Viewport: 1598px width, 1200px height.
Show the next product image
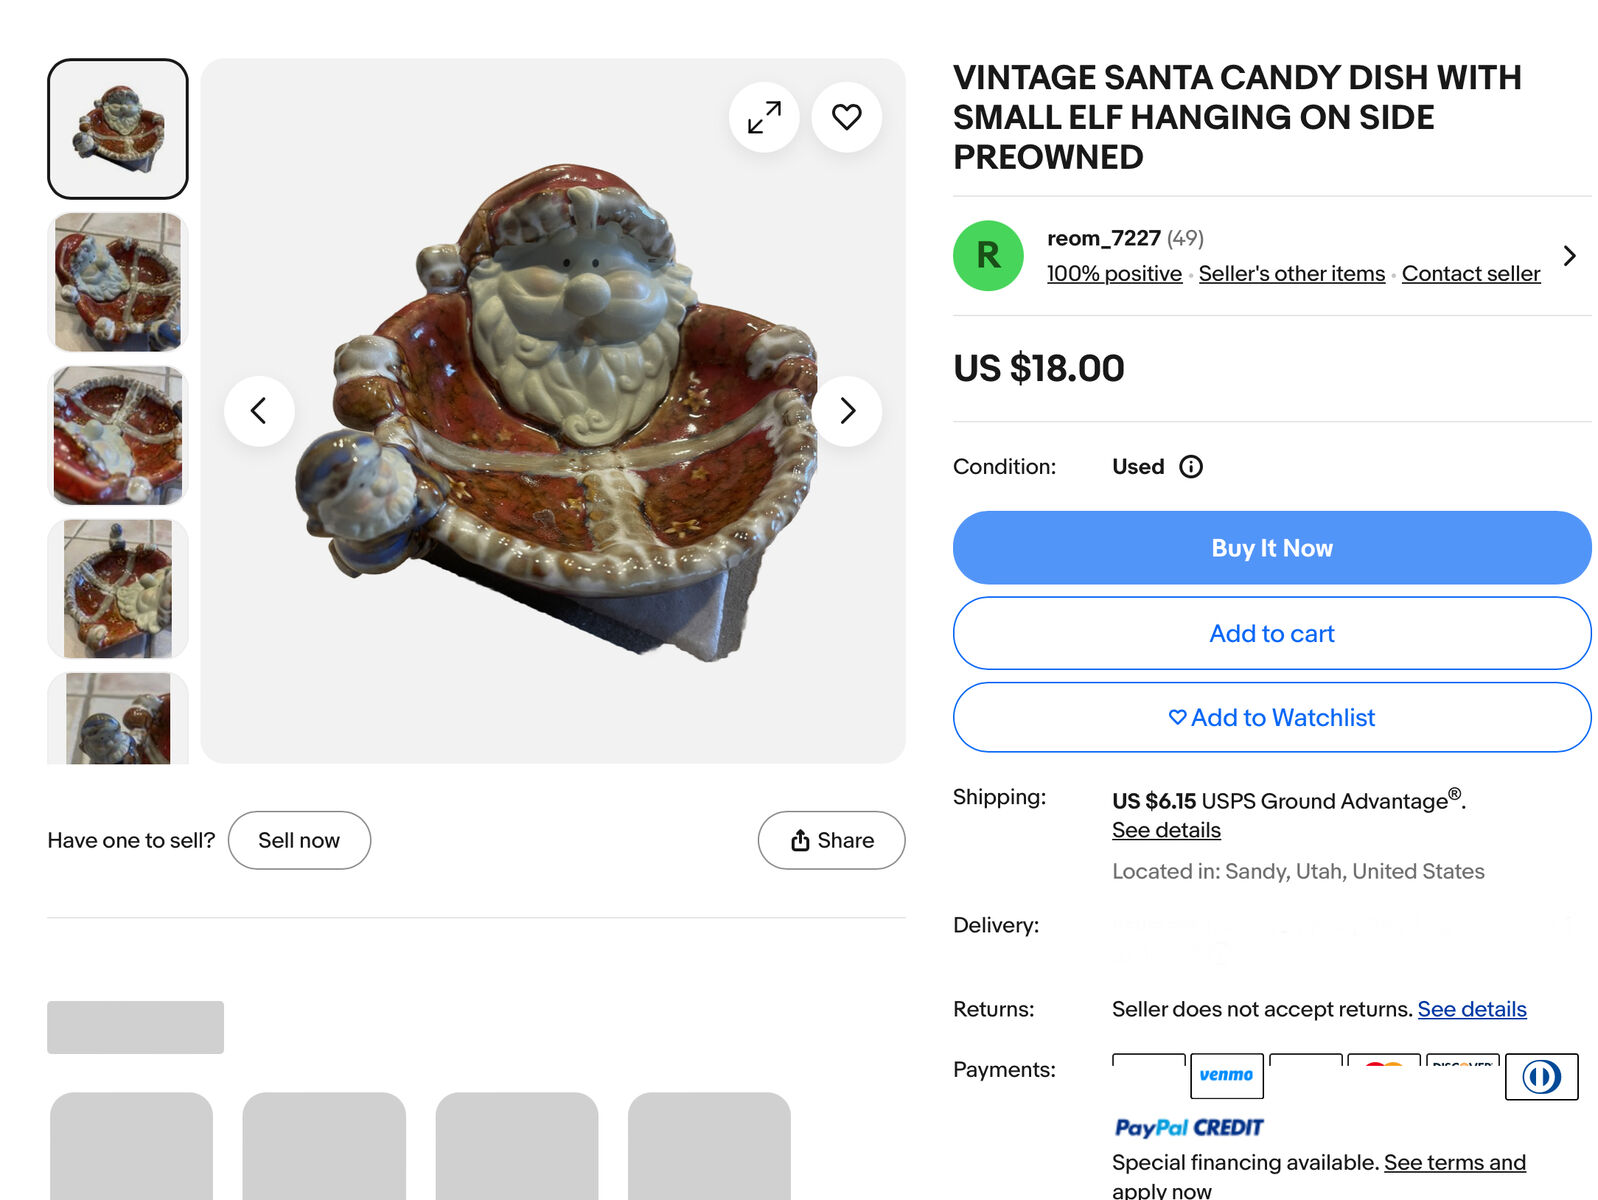pos(847,411)
